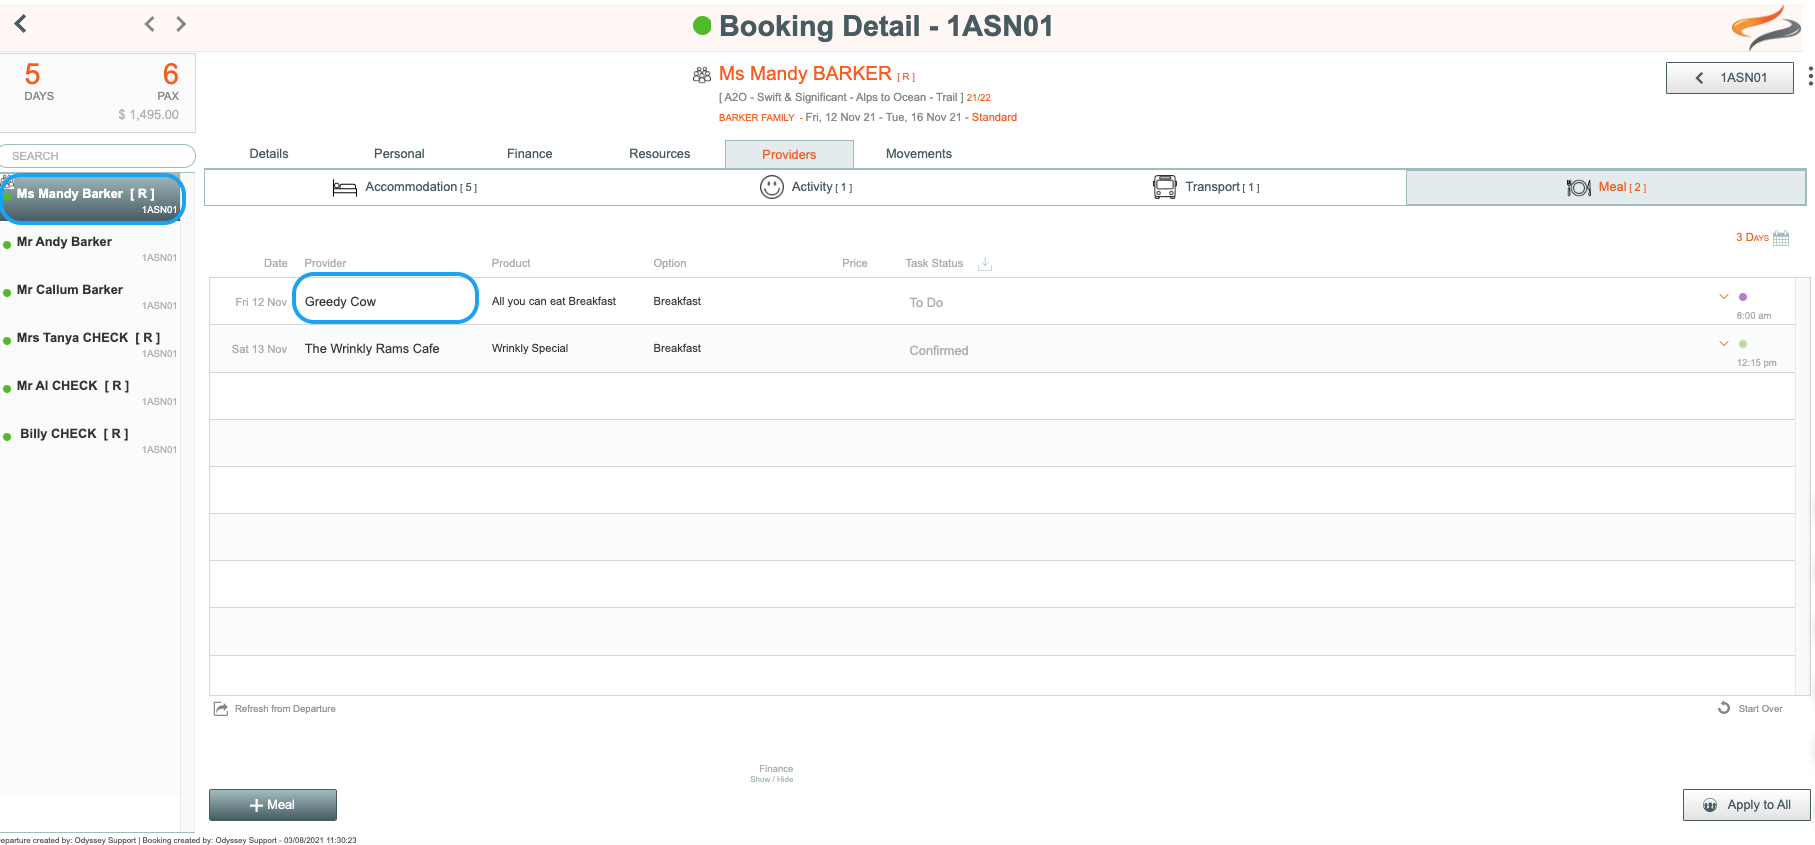Screen dimensions: 1815x845
Task: Expand the Wrinkly Rams Cafe row chevron
Action: click(1724, 343)
